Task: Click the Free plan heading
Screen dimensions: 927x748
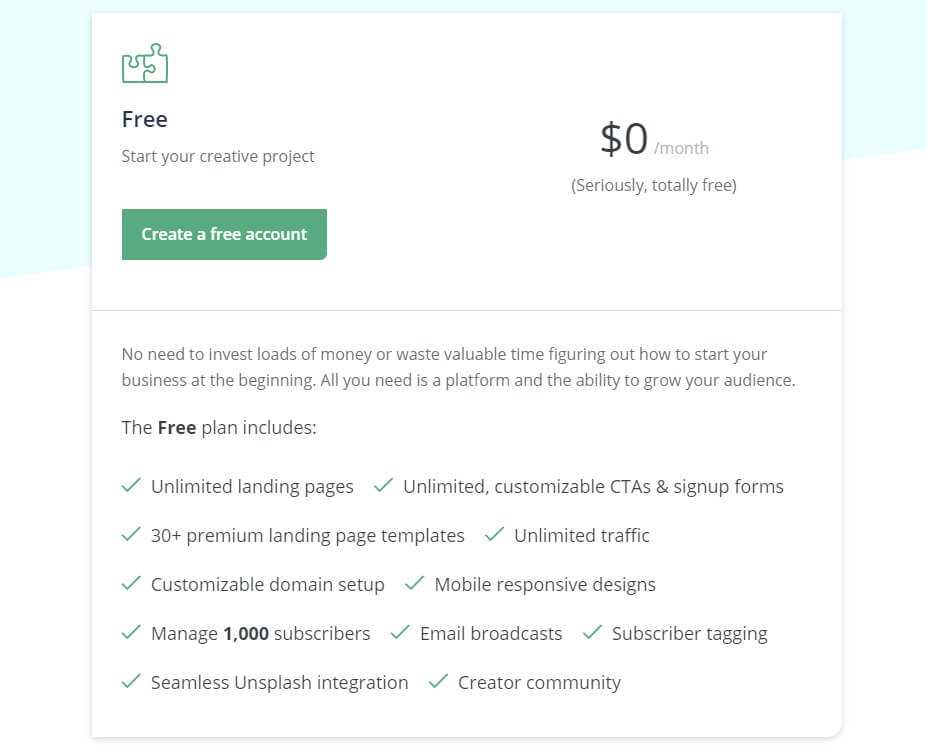Action: [145, 119]
